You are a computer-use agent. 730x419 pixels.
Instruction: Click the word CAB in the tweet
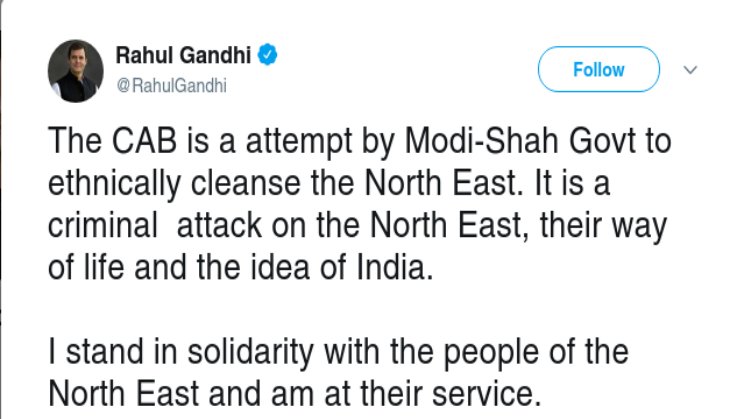tap(144, 140)
